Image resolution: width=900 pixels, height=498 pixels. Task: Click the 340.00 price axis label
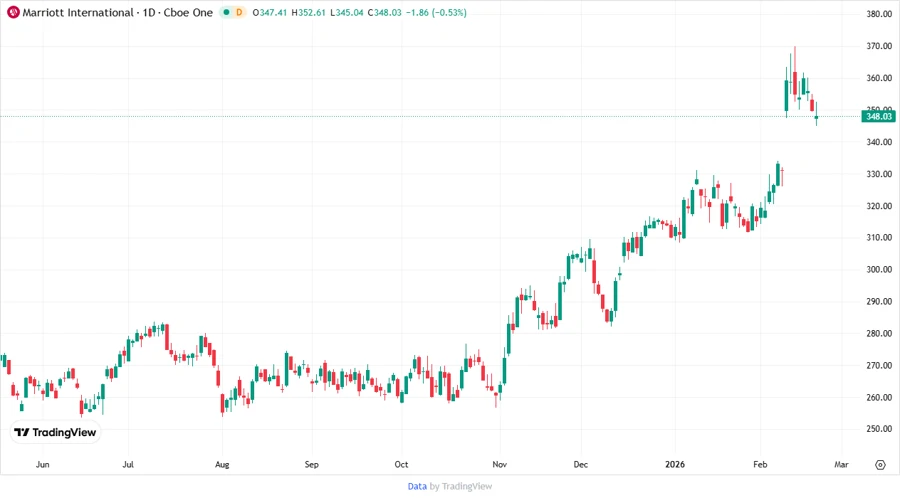pos(879,142)
